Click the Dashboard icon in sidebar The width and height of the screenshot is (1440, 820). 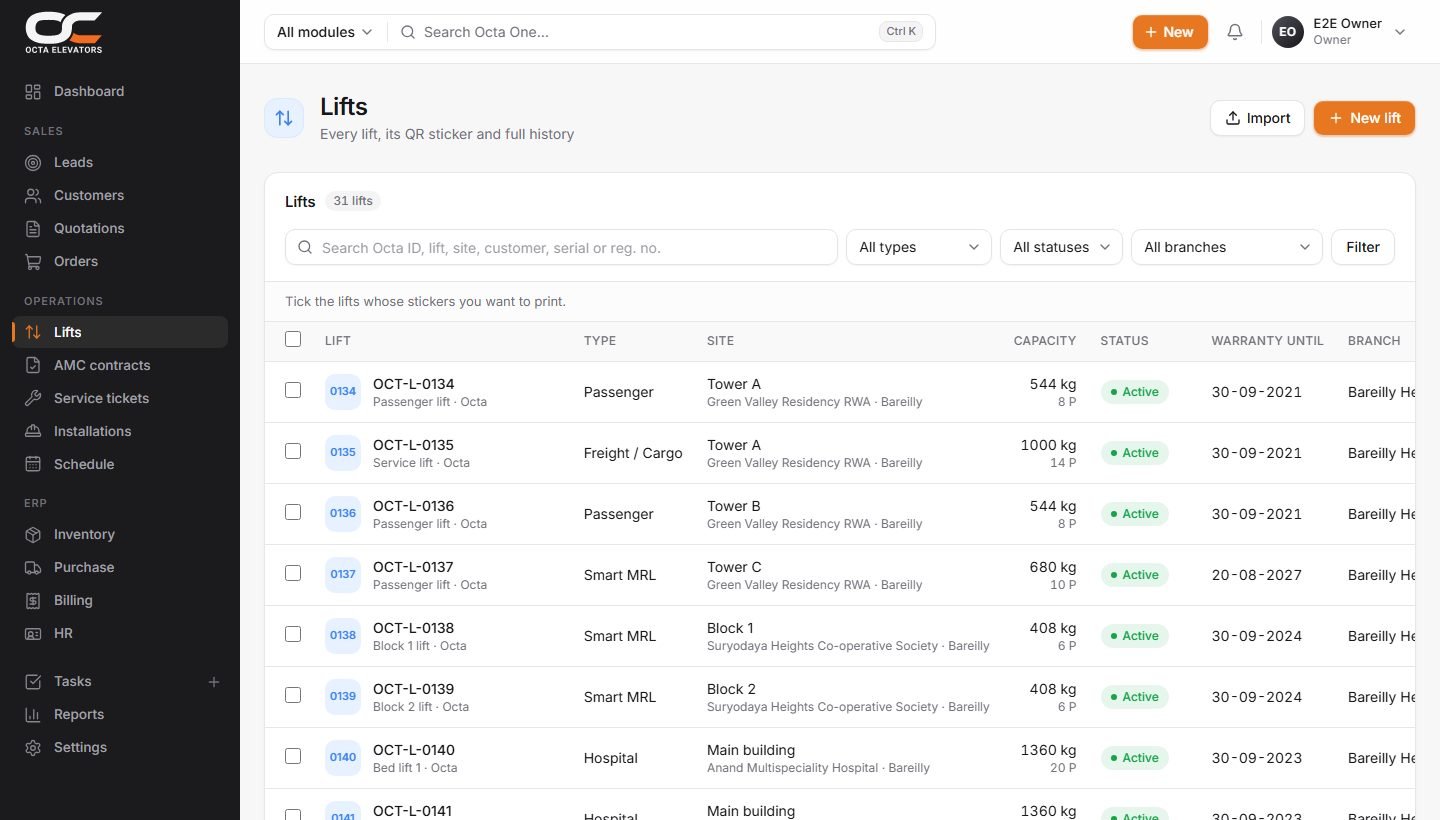pos(33,92)
